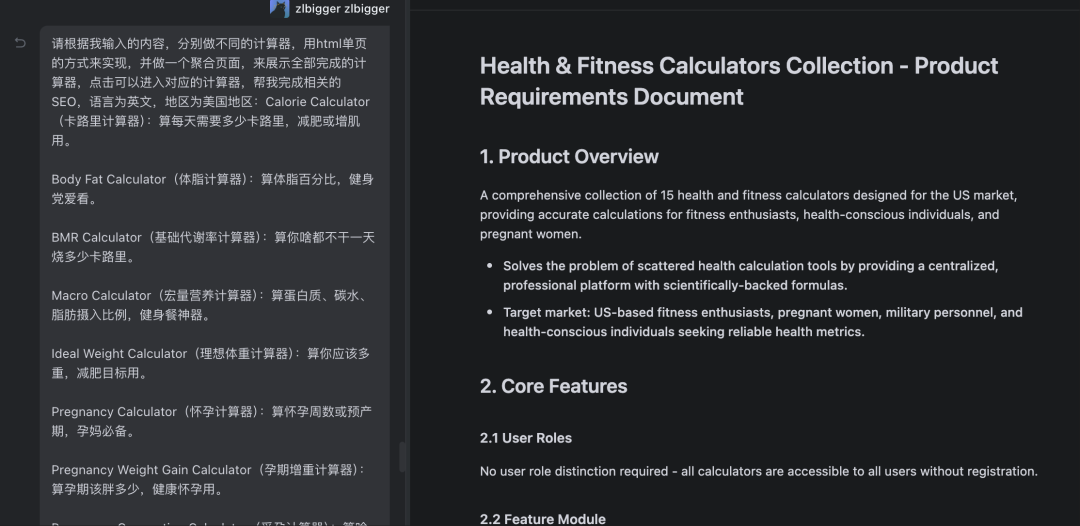
Task: Click the document title heading
Action: pyautogui.click(x=738, y=81)
